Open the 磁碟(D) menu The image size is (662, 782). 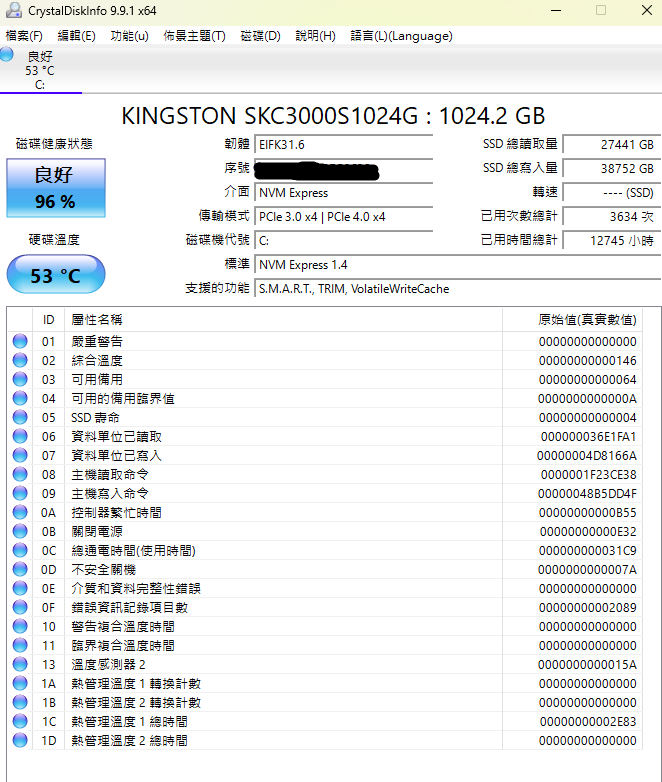tap(260, 36)
